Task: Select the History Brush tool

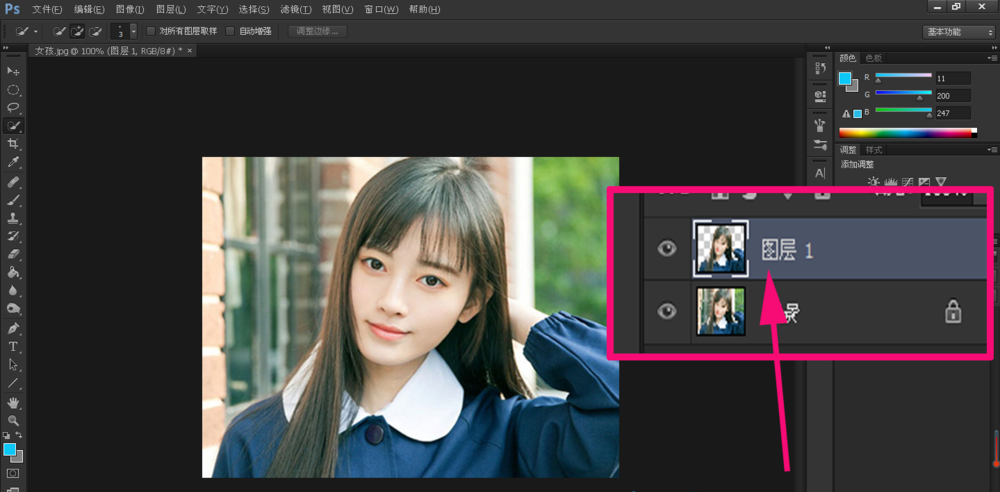Action: 13,236
